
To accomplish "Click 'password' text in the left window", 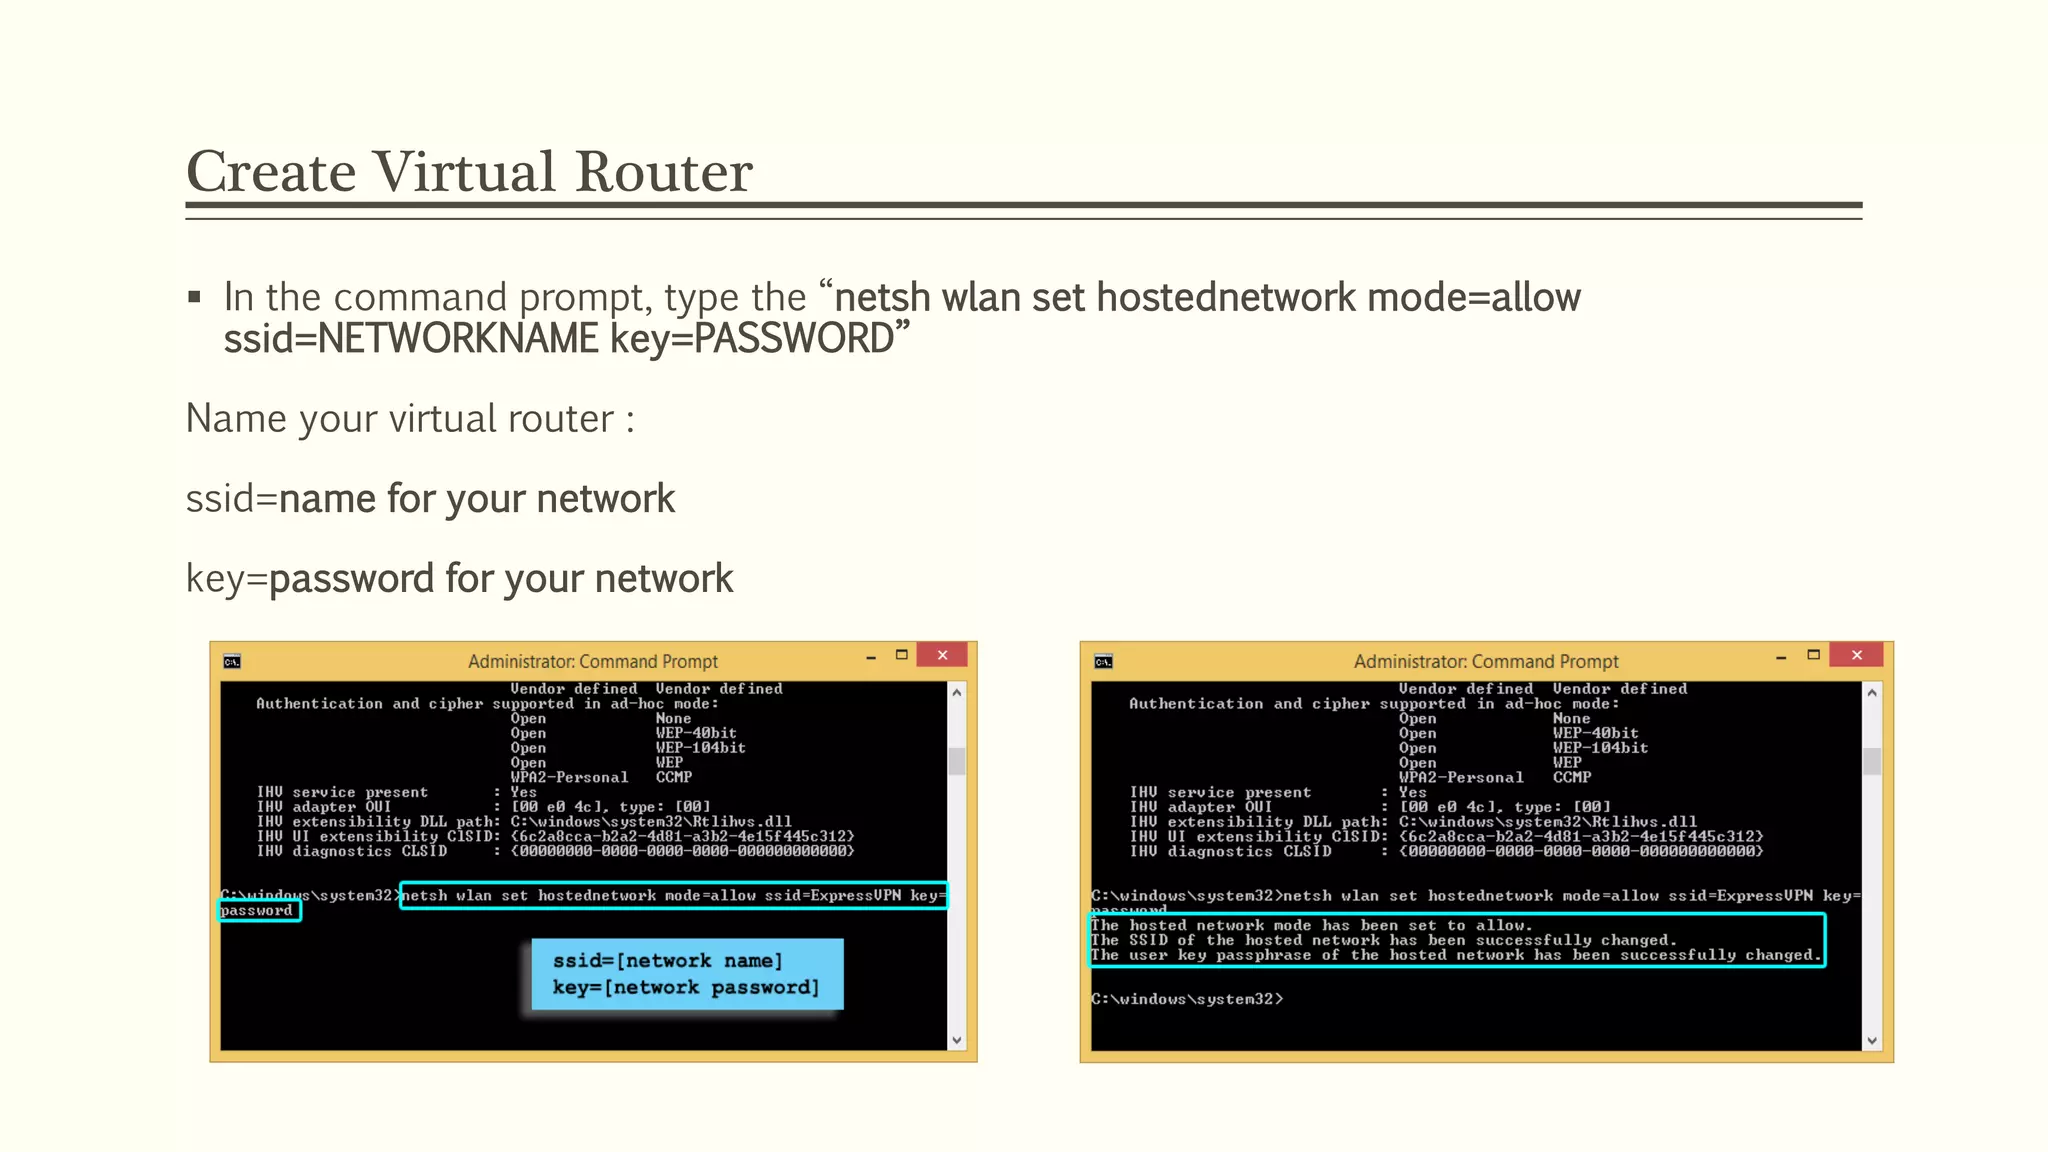I will 257,910.
